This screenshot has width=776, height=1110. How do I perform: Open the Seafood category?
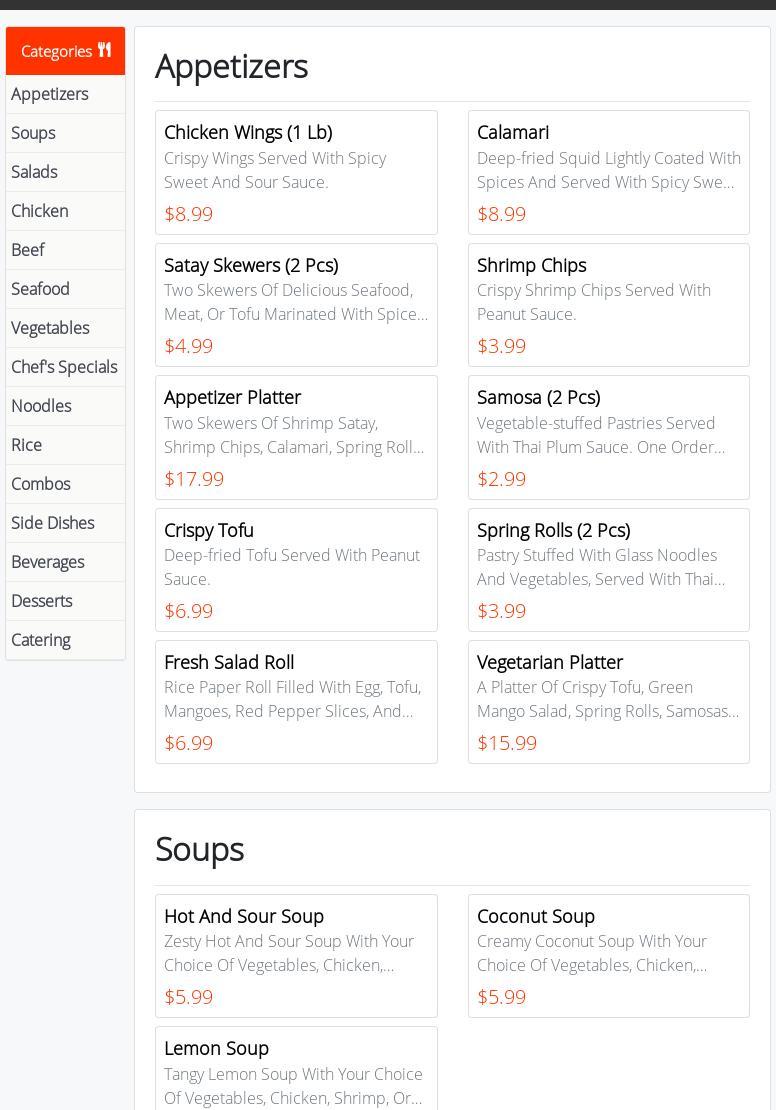pyautogui.click(x=40, y=289)
